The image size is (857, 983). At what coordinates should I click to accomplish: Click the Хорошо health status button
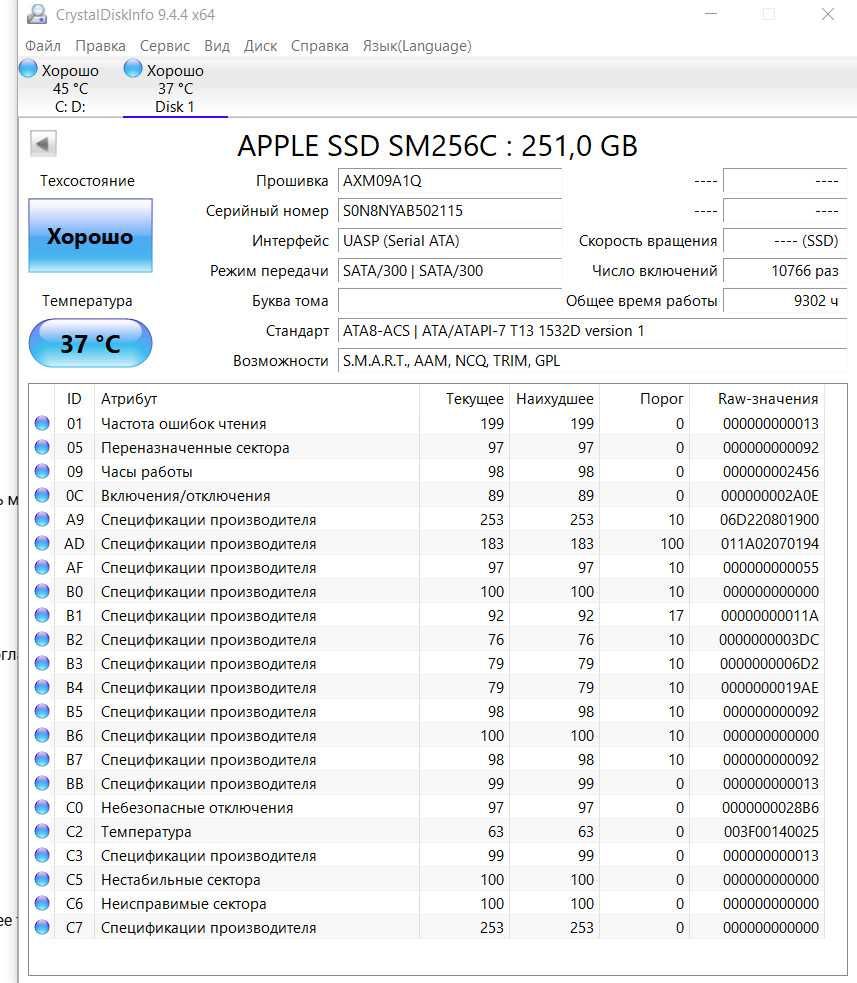pos(90,236)
